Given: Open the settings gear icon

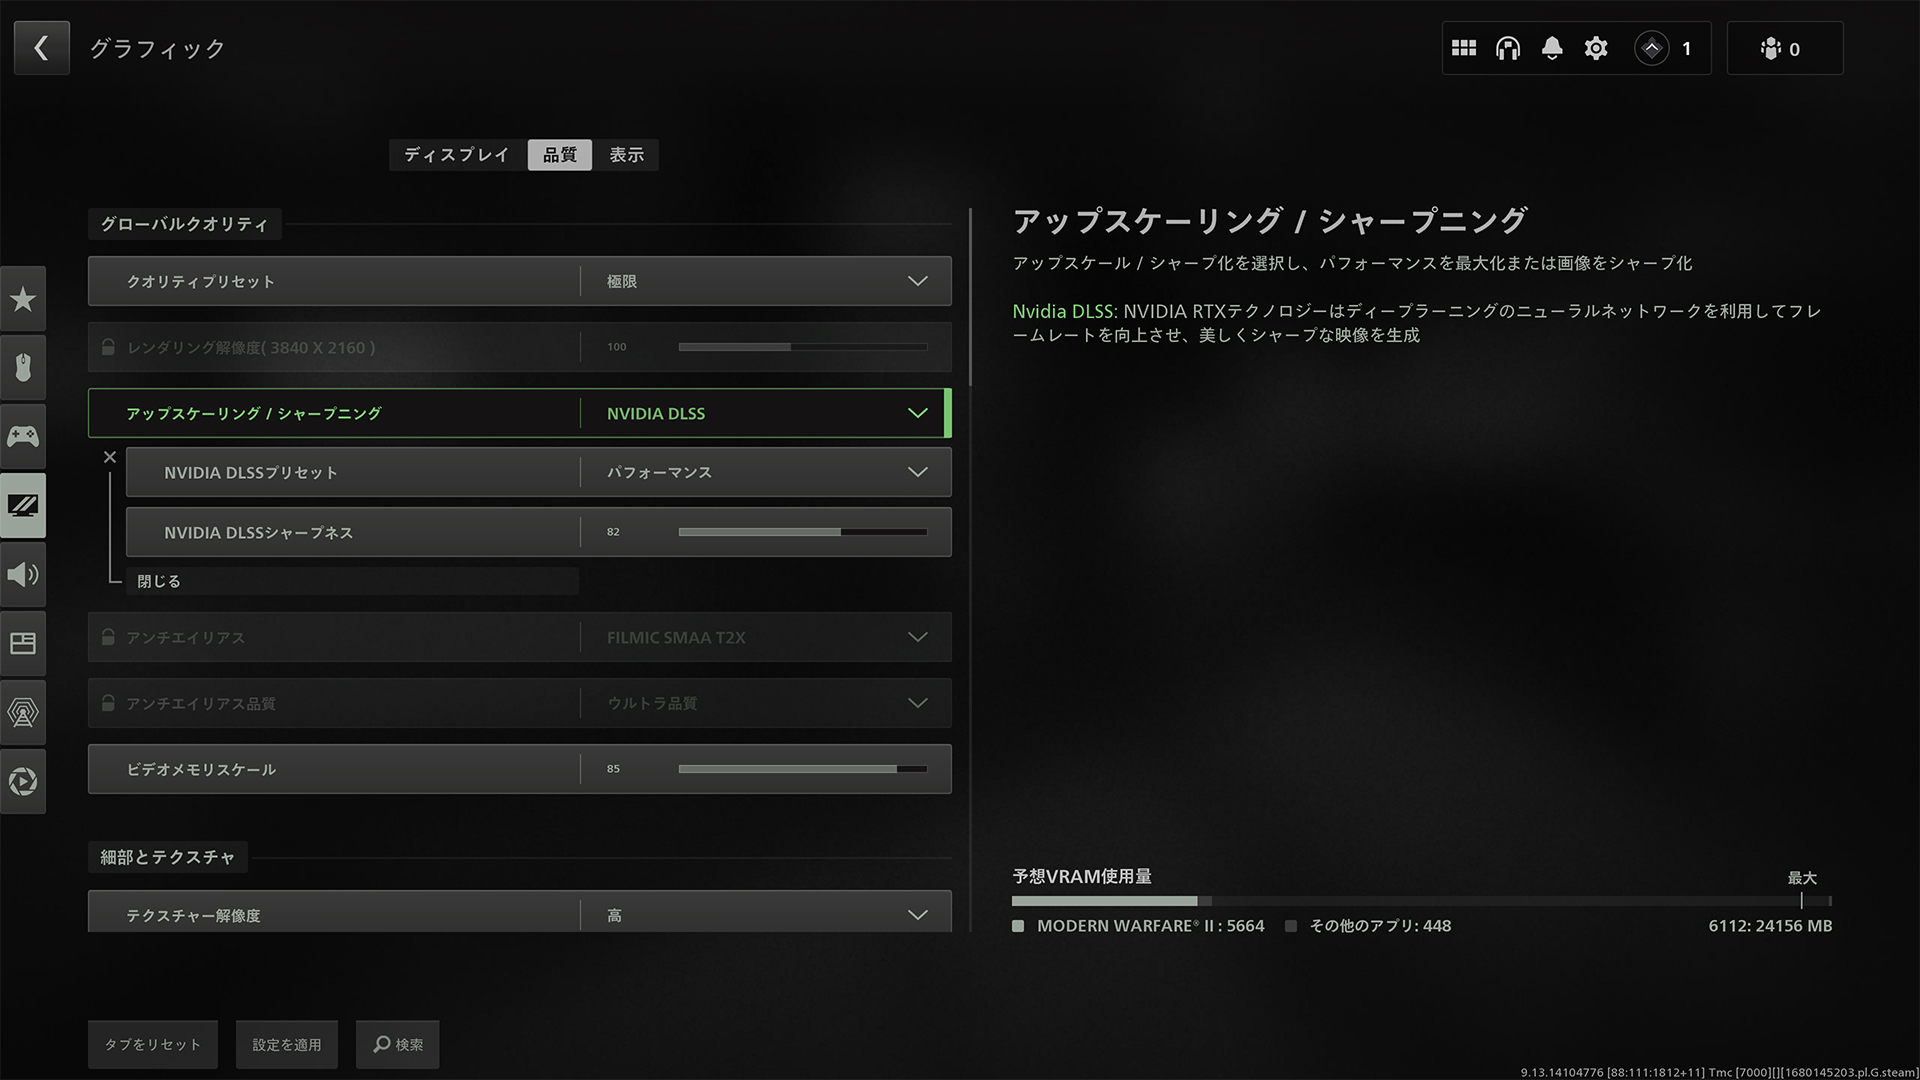Looking at the screenshot, I should point(1596,48).
